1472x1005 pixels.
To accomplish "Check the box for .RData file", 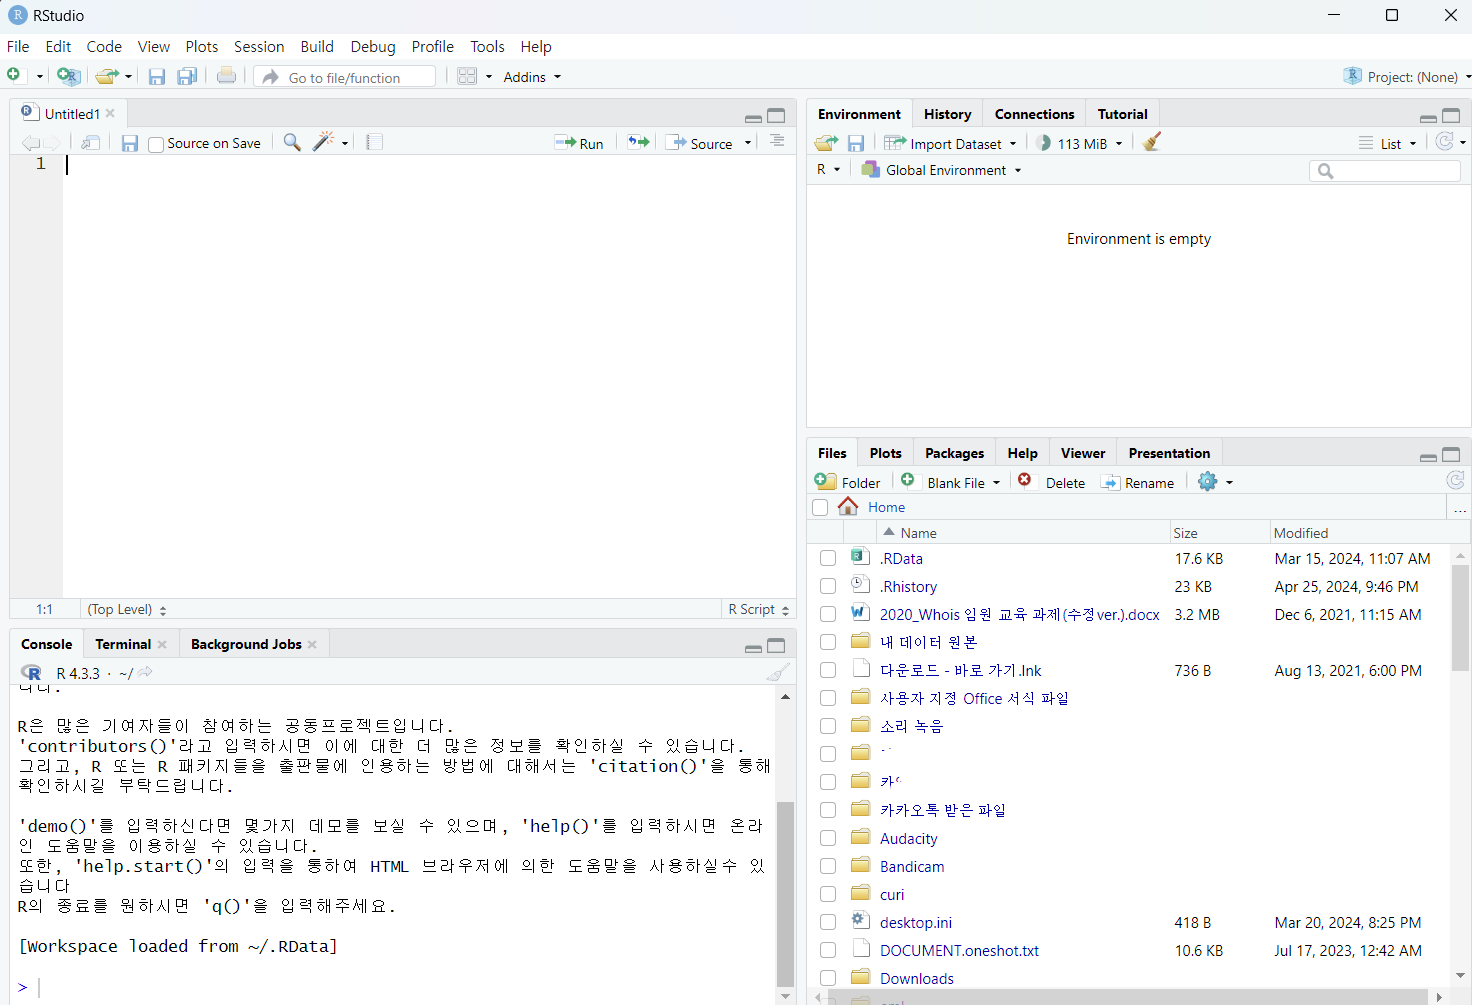I will click(828, 558).
